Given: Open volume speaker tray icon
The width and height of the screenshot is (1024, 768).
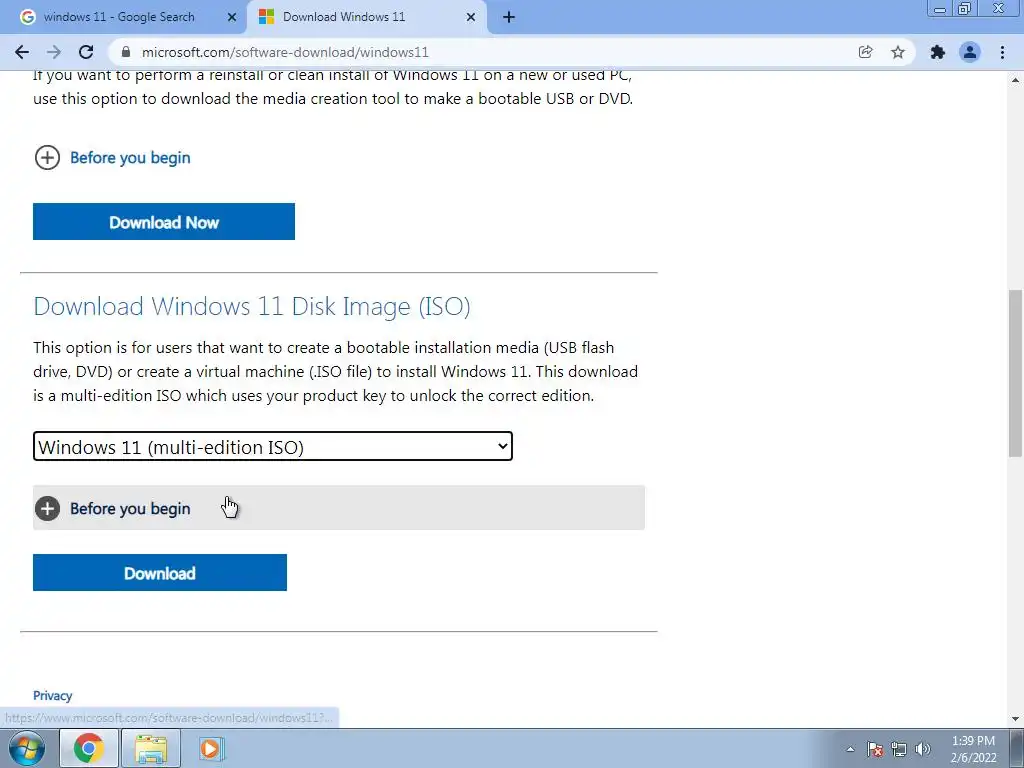Looking at the screenshot, I should pos(923,749).
